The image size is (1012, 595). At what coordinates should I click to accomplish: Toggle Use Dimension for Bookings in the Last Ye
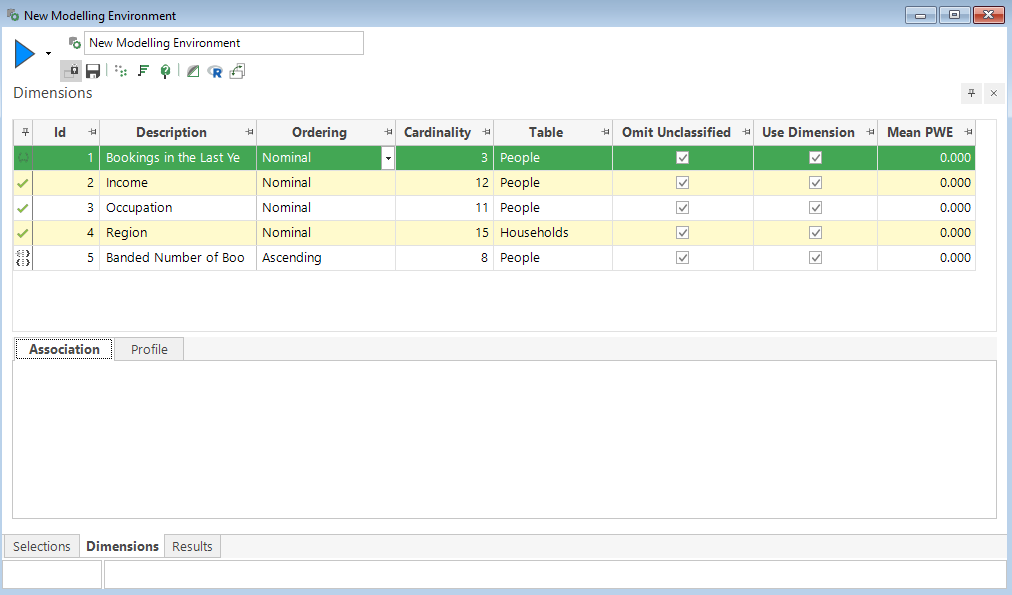pyautogui.click(x=816, y=157)
